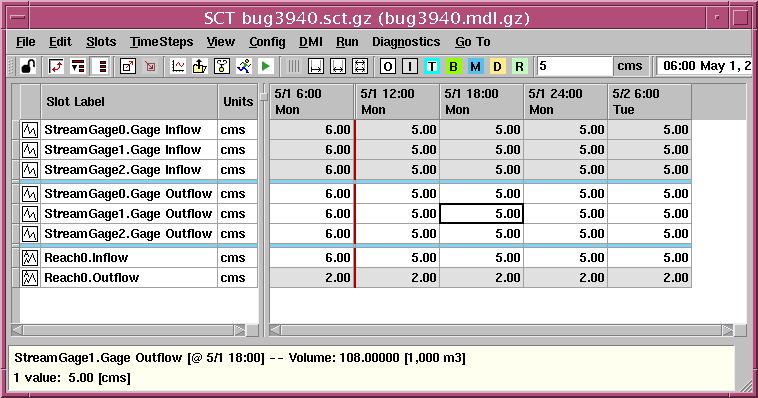
Task: Open the plot chart icon
Action: click(178, 66)
